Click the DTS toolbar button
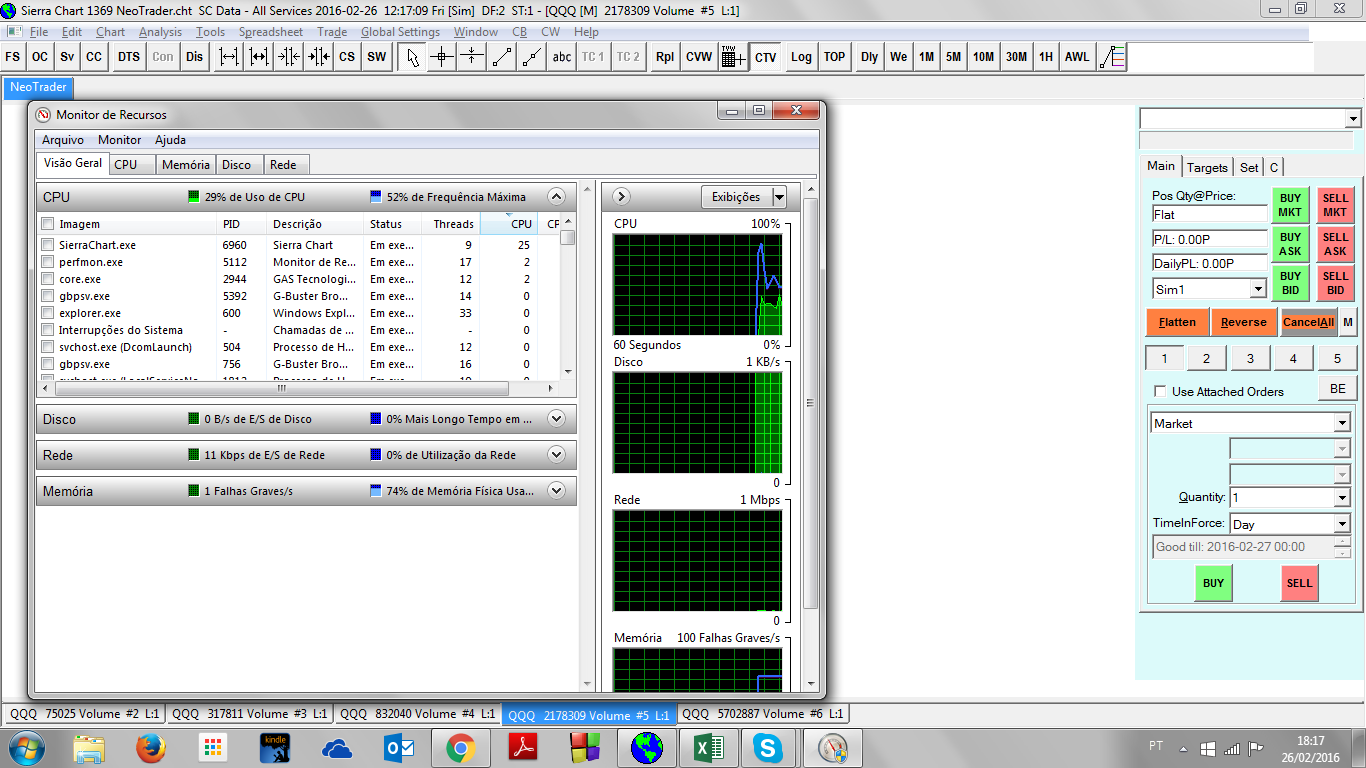Screen dimensions: 1366x768 [129, 57]
